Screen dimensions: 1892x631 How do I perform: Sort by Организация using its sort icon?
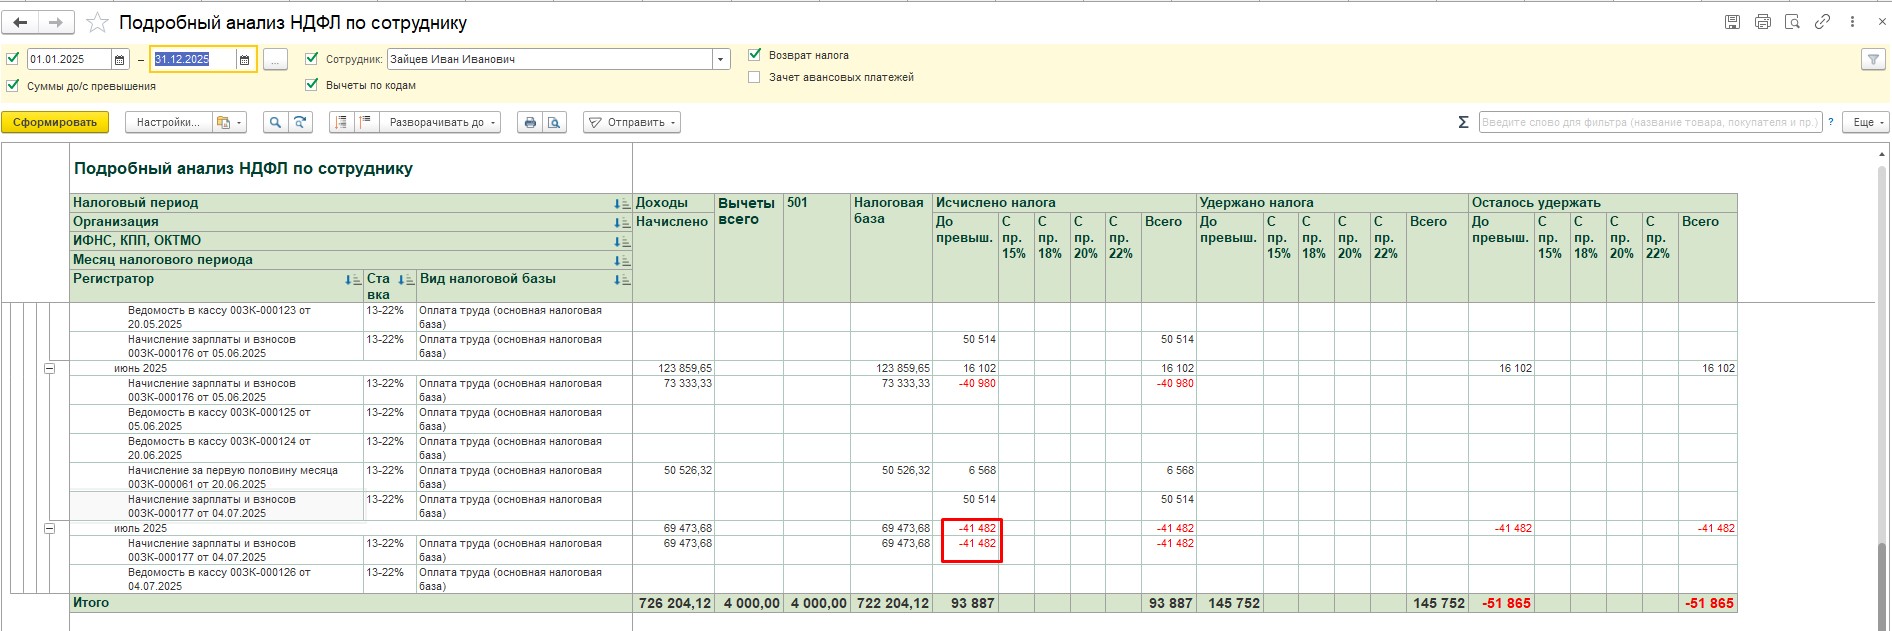[621, 222]
